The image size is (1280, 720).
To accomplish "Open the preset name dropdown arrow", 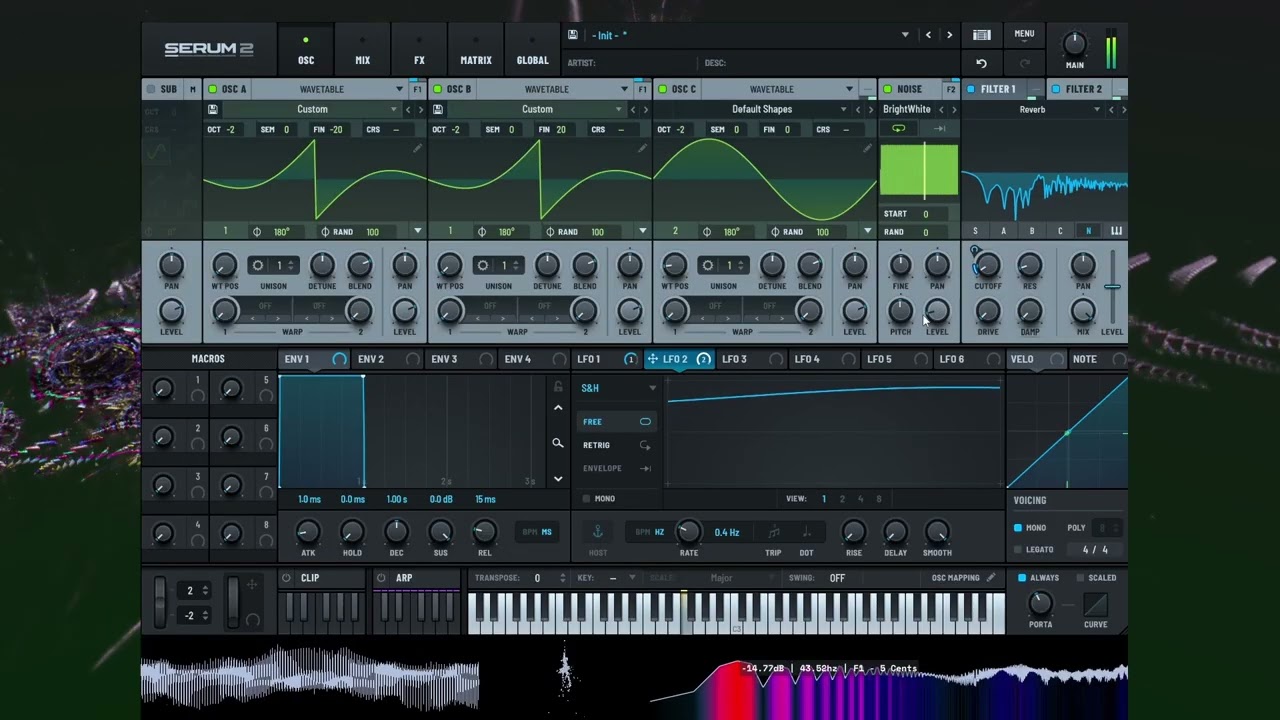I will click(905, 35).
